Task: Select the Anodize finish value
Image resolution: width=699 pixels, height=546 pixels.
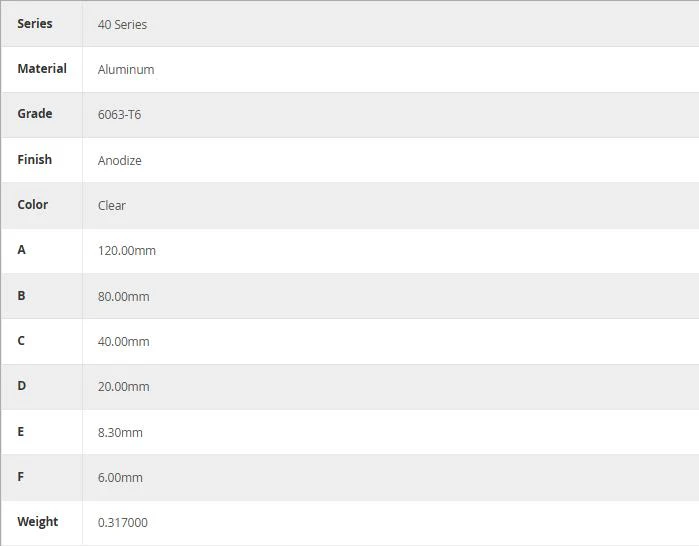Action: pos(120,160)
